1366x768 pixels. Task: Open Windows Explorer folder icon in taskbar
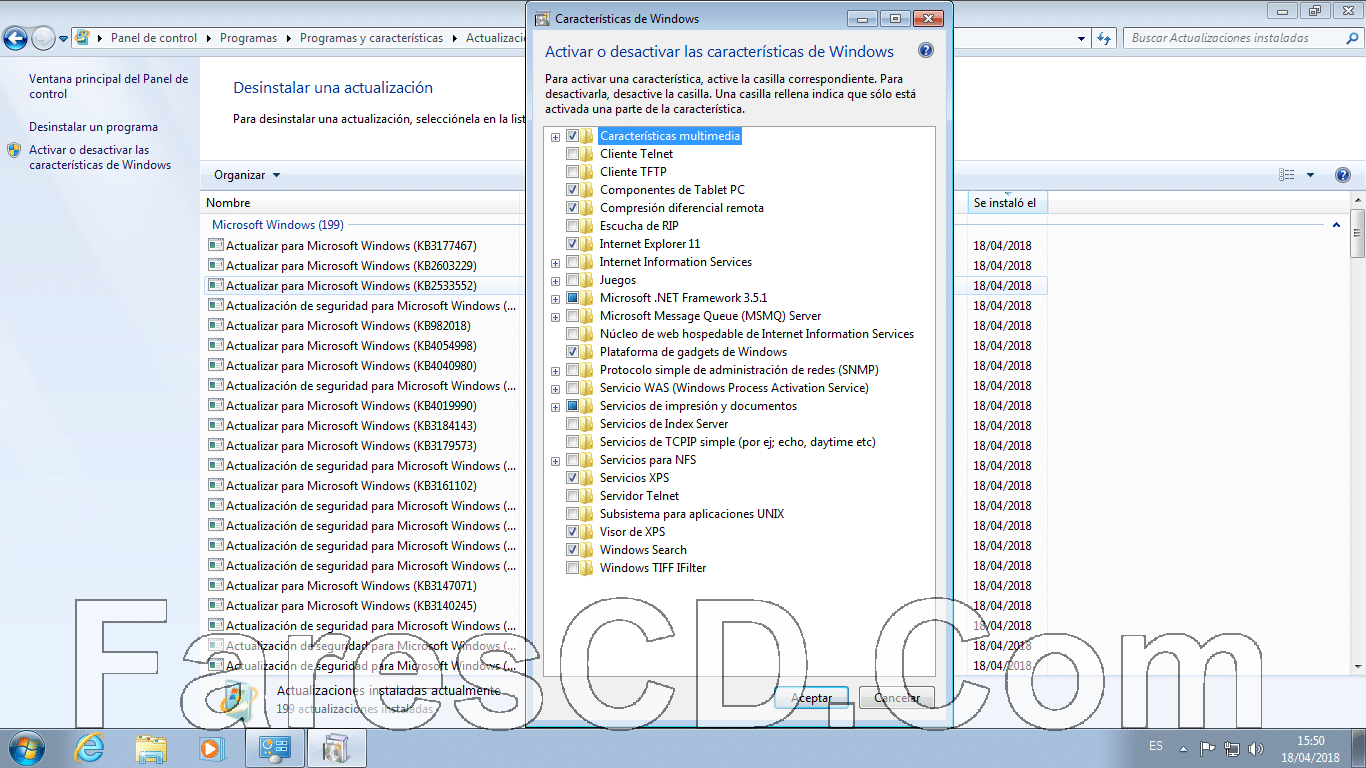pos(151,747)
